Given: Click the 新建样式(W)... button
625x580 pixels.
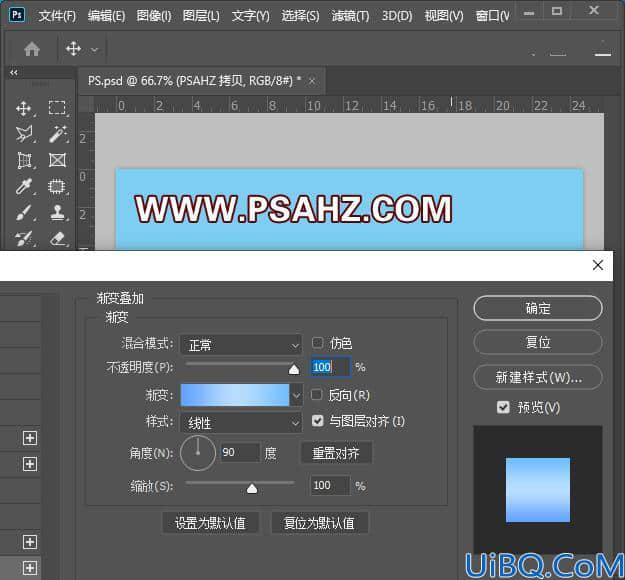Looking at the screenshot, I should coord(538,377).
